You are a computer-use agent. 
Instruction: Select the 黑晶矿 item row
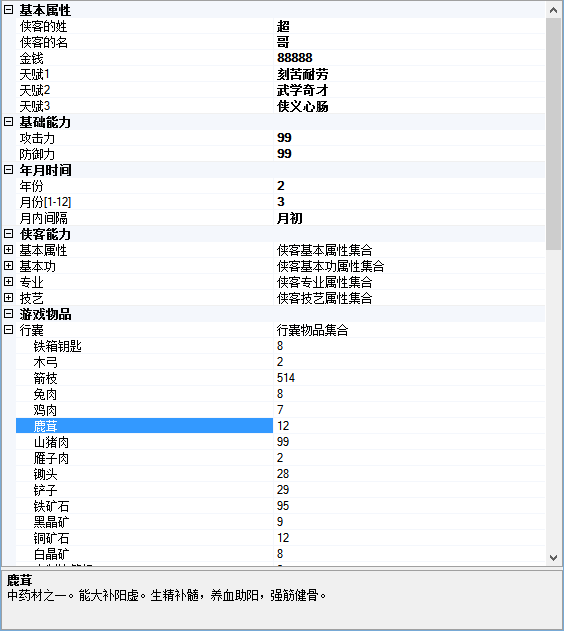(280, 522)
